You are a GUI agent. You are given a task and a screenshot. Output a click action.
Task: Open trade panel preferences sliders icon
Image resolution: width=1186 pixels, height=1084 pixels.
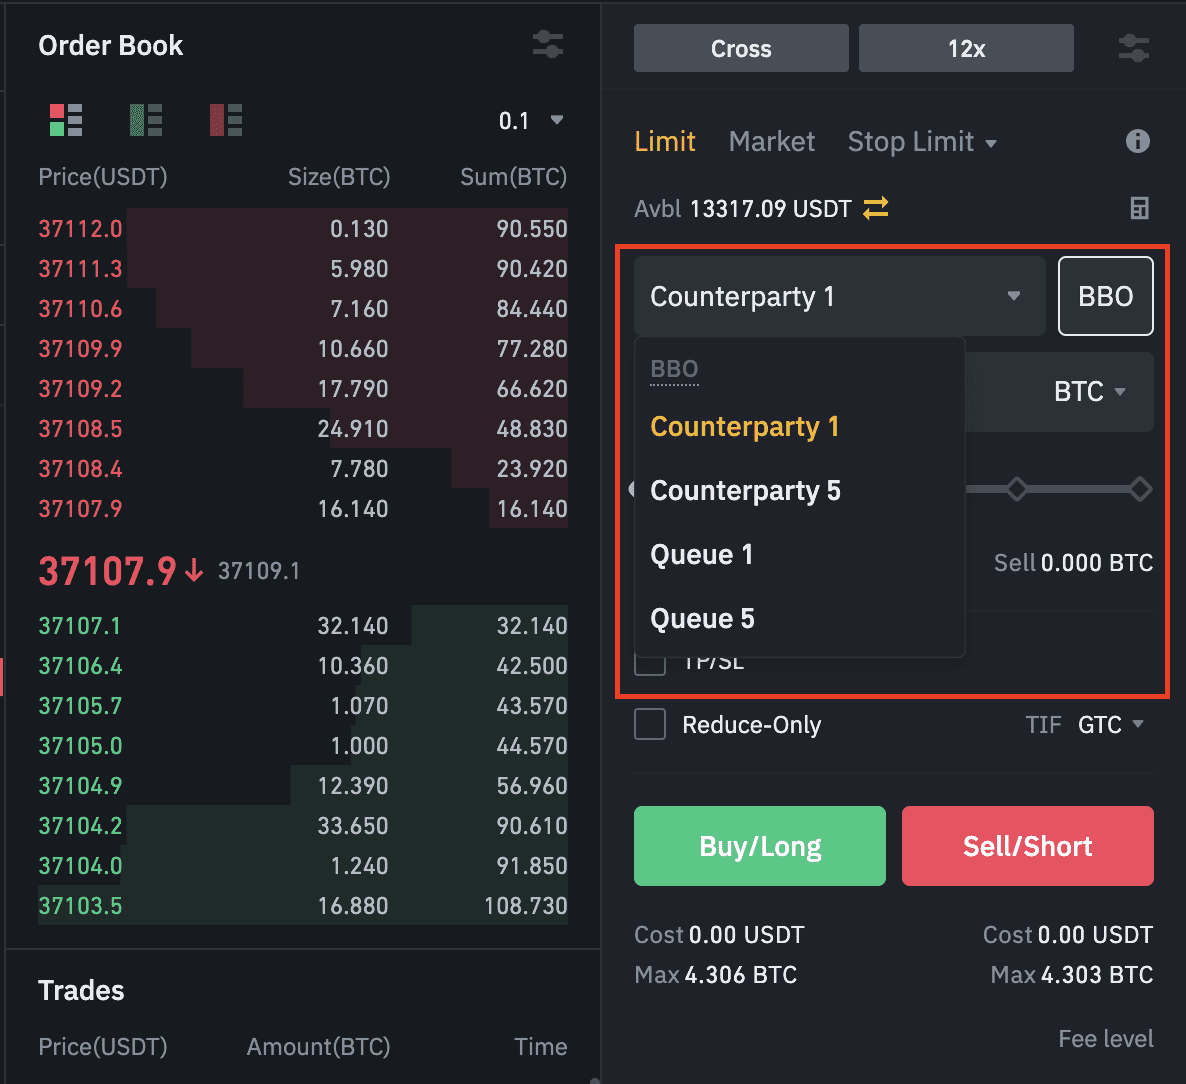1134,48
